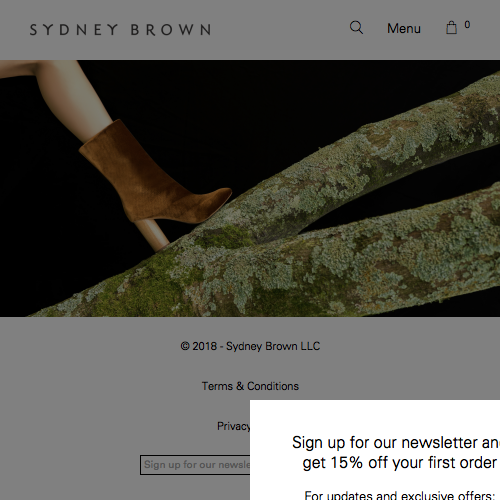Click the "© 2018 - Sydney Brown LLC" text

(x=250, y=346)
